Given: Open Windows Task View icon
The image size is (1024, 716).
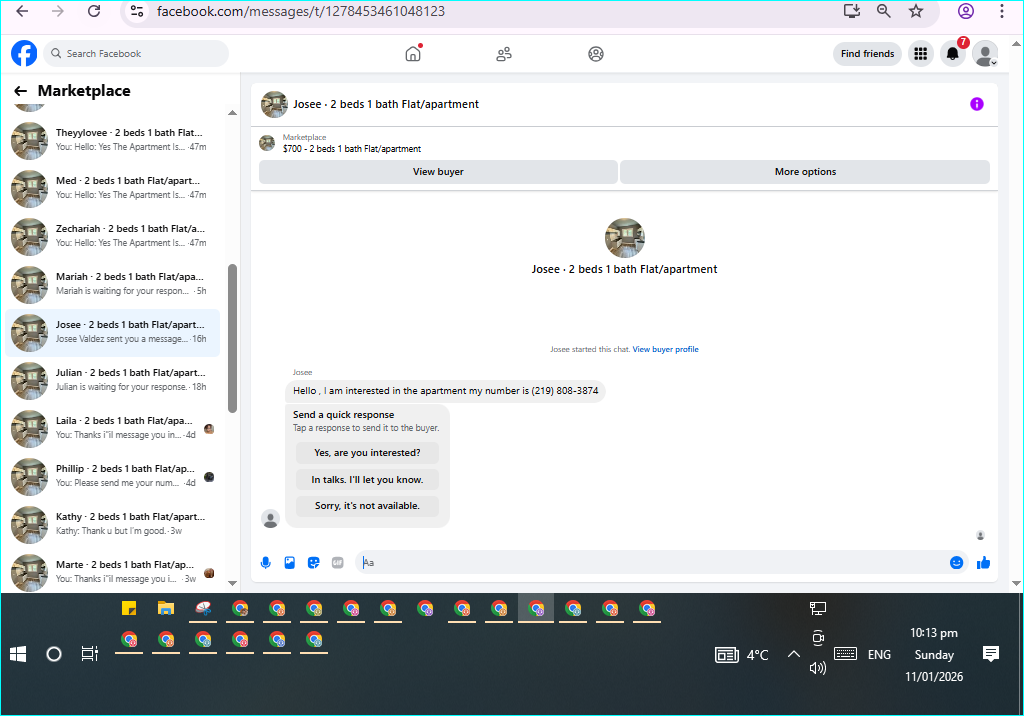Looking at the screenshot, I should click(89, 654).
